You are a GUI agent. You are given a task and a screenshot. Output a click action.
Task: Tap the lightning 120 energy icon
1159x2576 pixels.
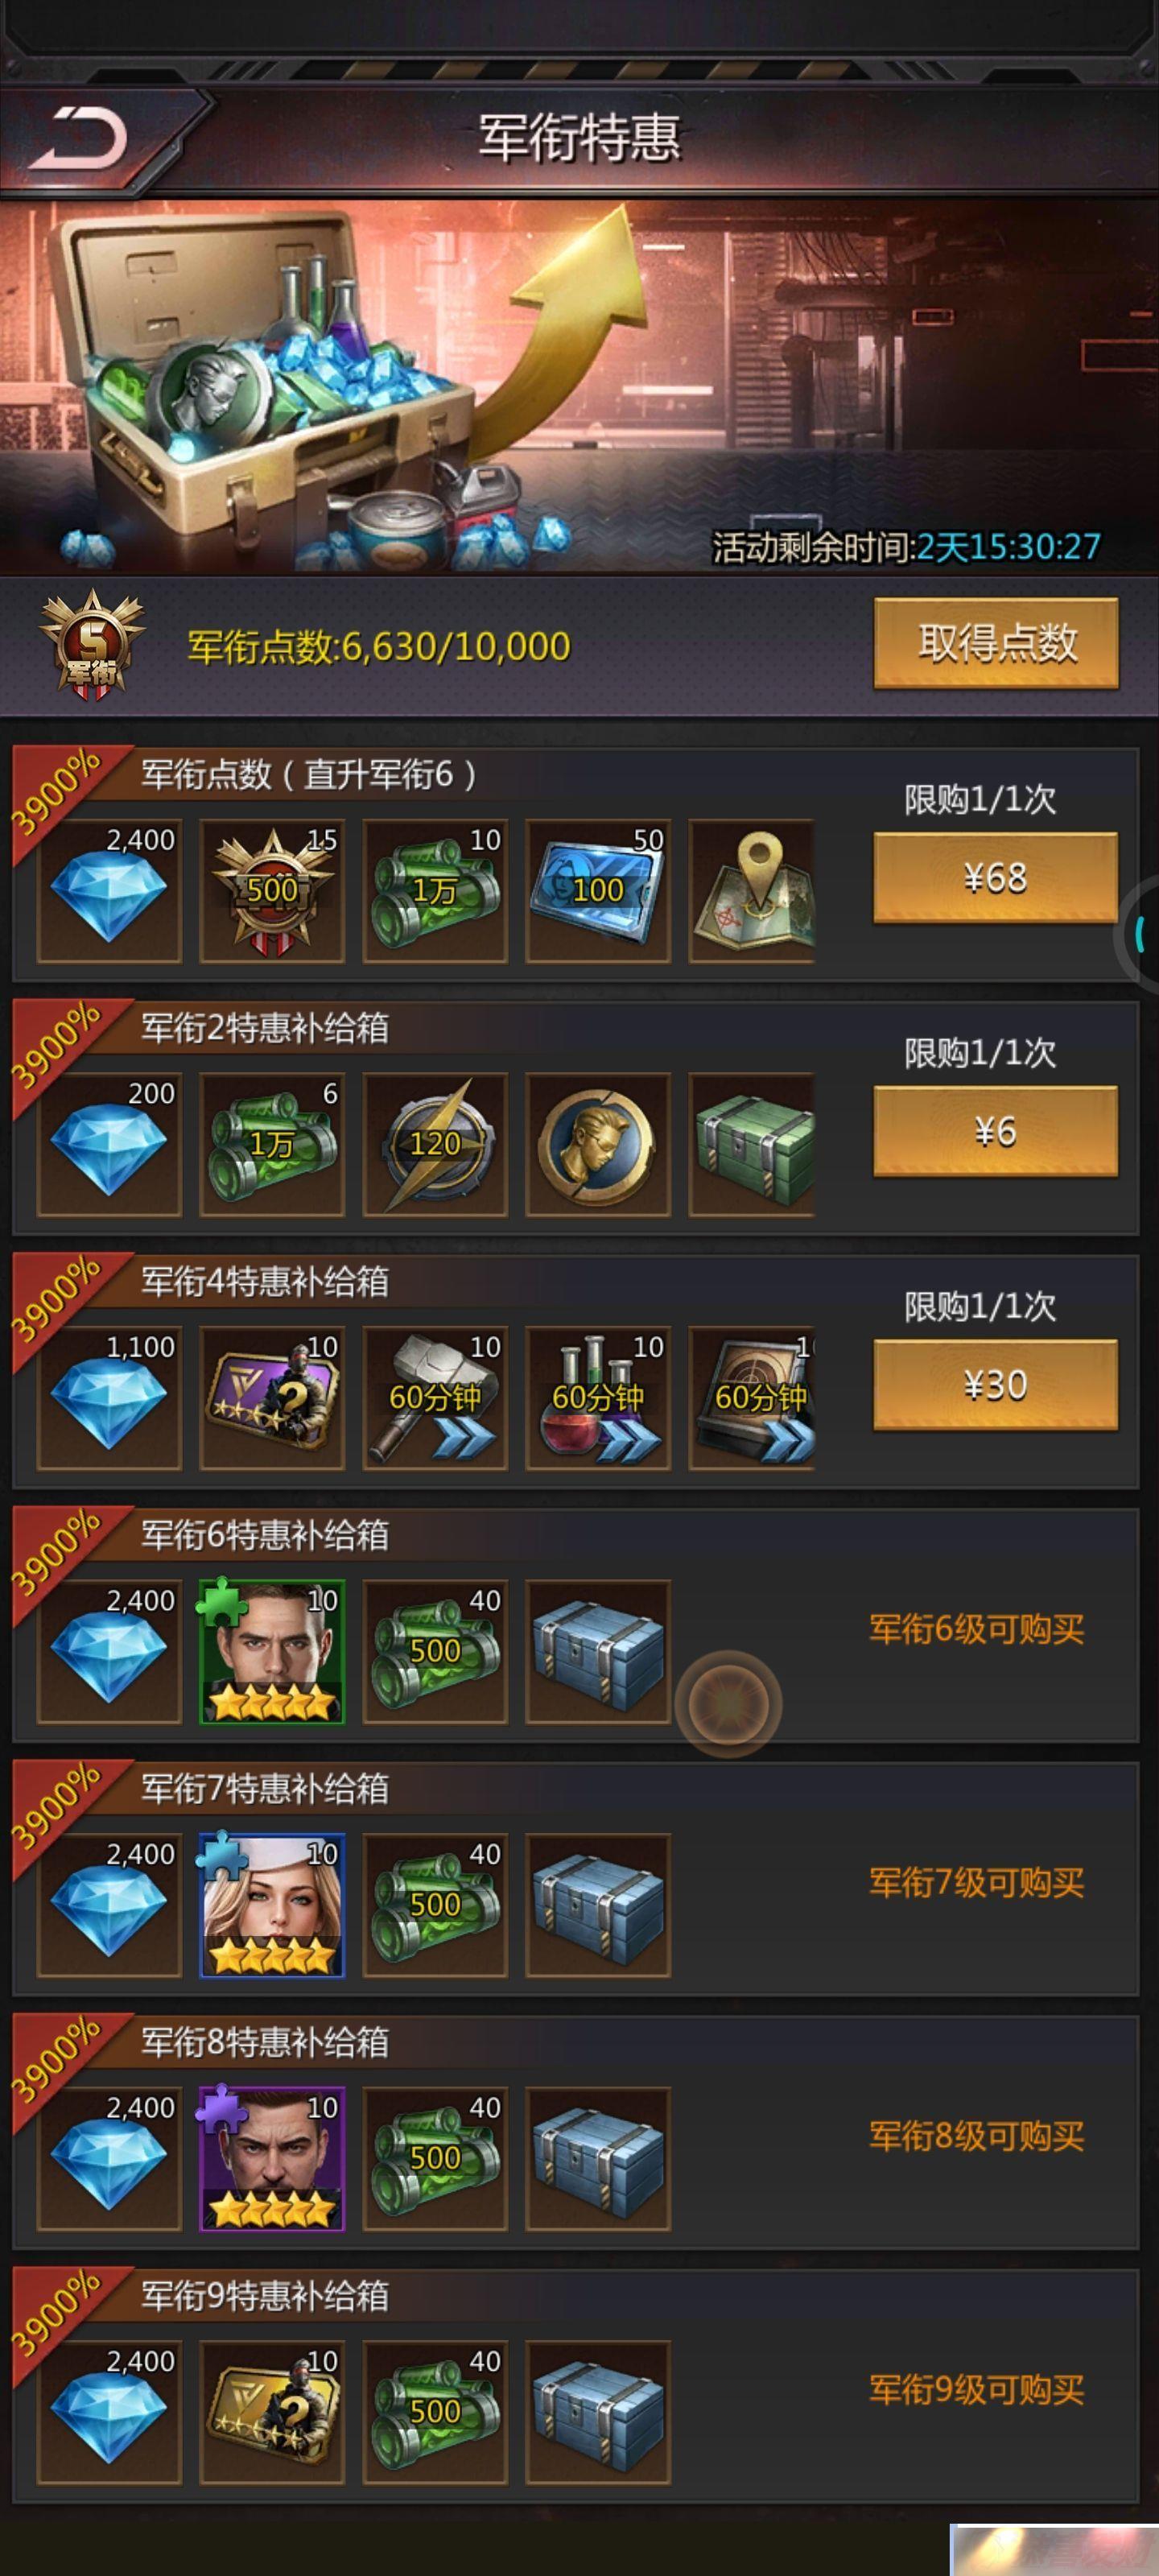tap(435, 1145)
